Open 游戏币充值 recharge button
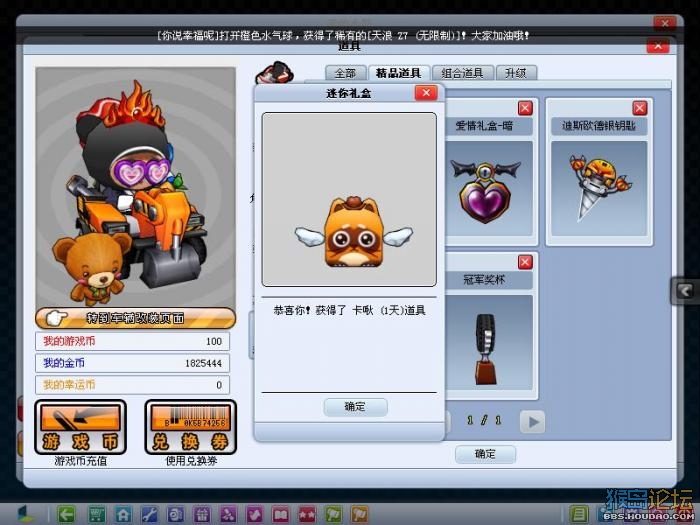 tap(80, 427)
